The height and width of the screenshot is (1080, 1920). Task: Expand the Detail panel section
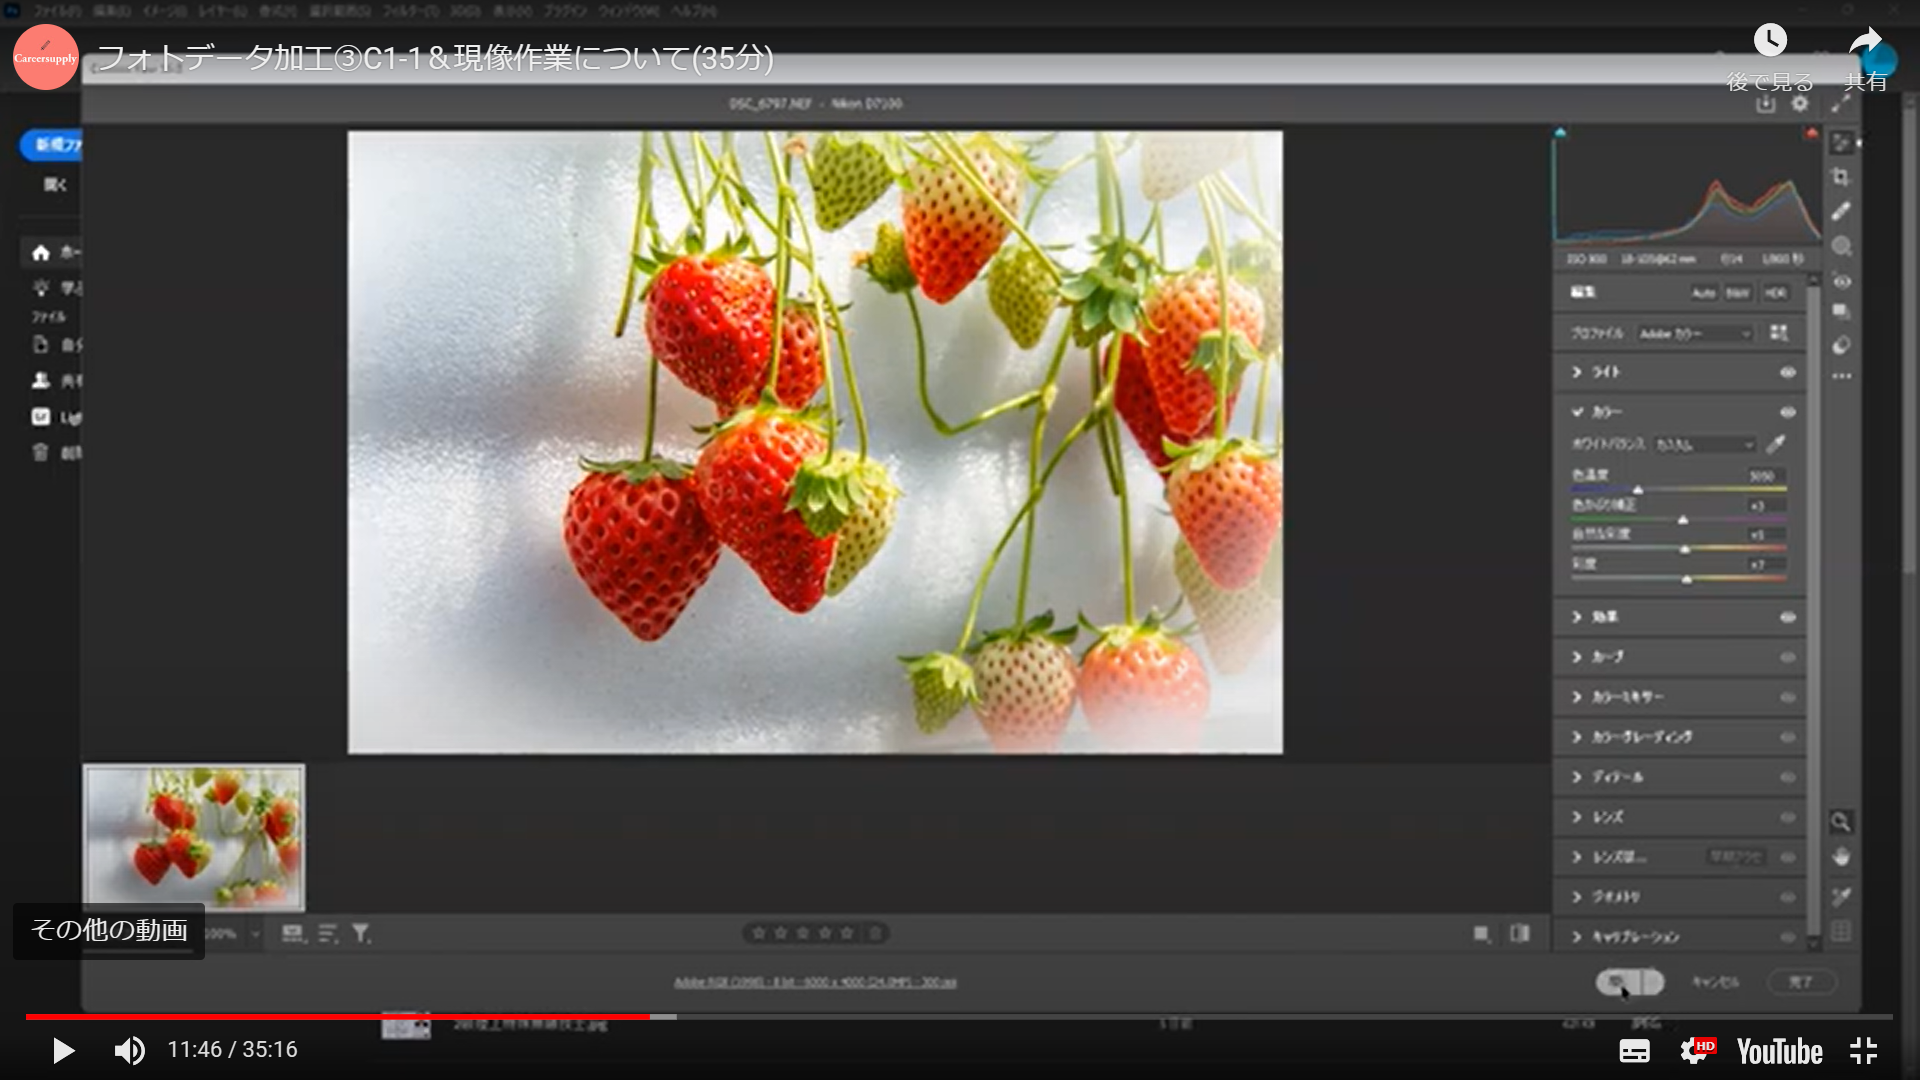[x=1577, y=777]
